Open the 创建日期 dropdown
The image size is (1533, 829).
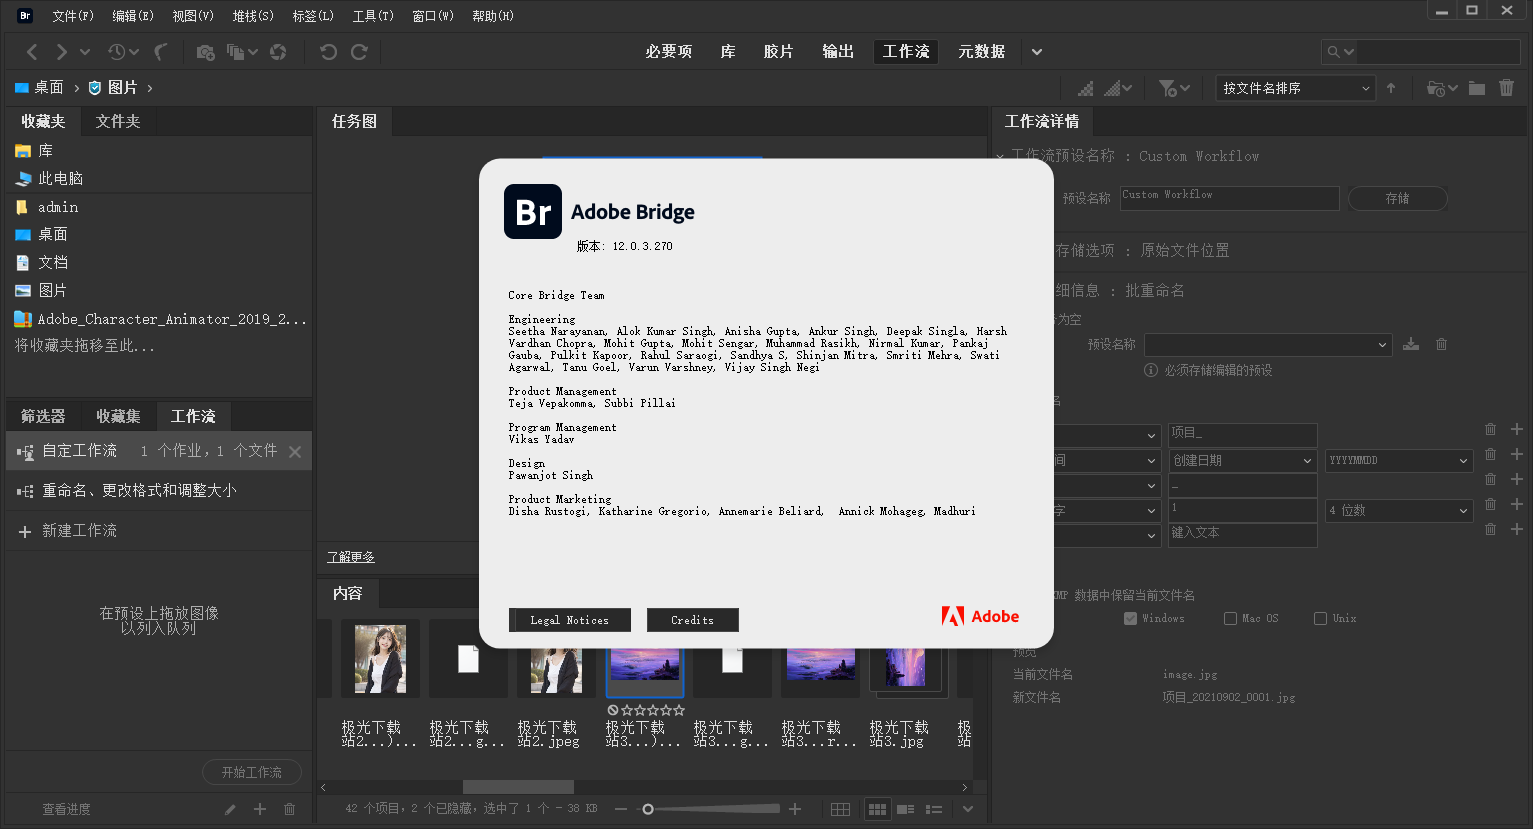[x=1242, y=460]
